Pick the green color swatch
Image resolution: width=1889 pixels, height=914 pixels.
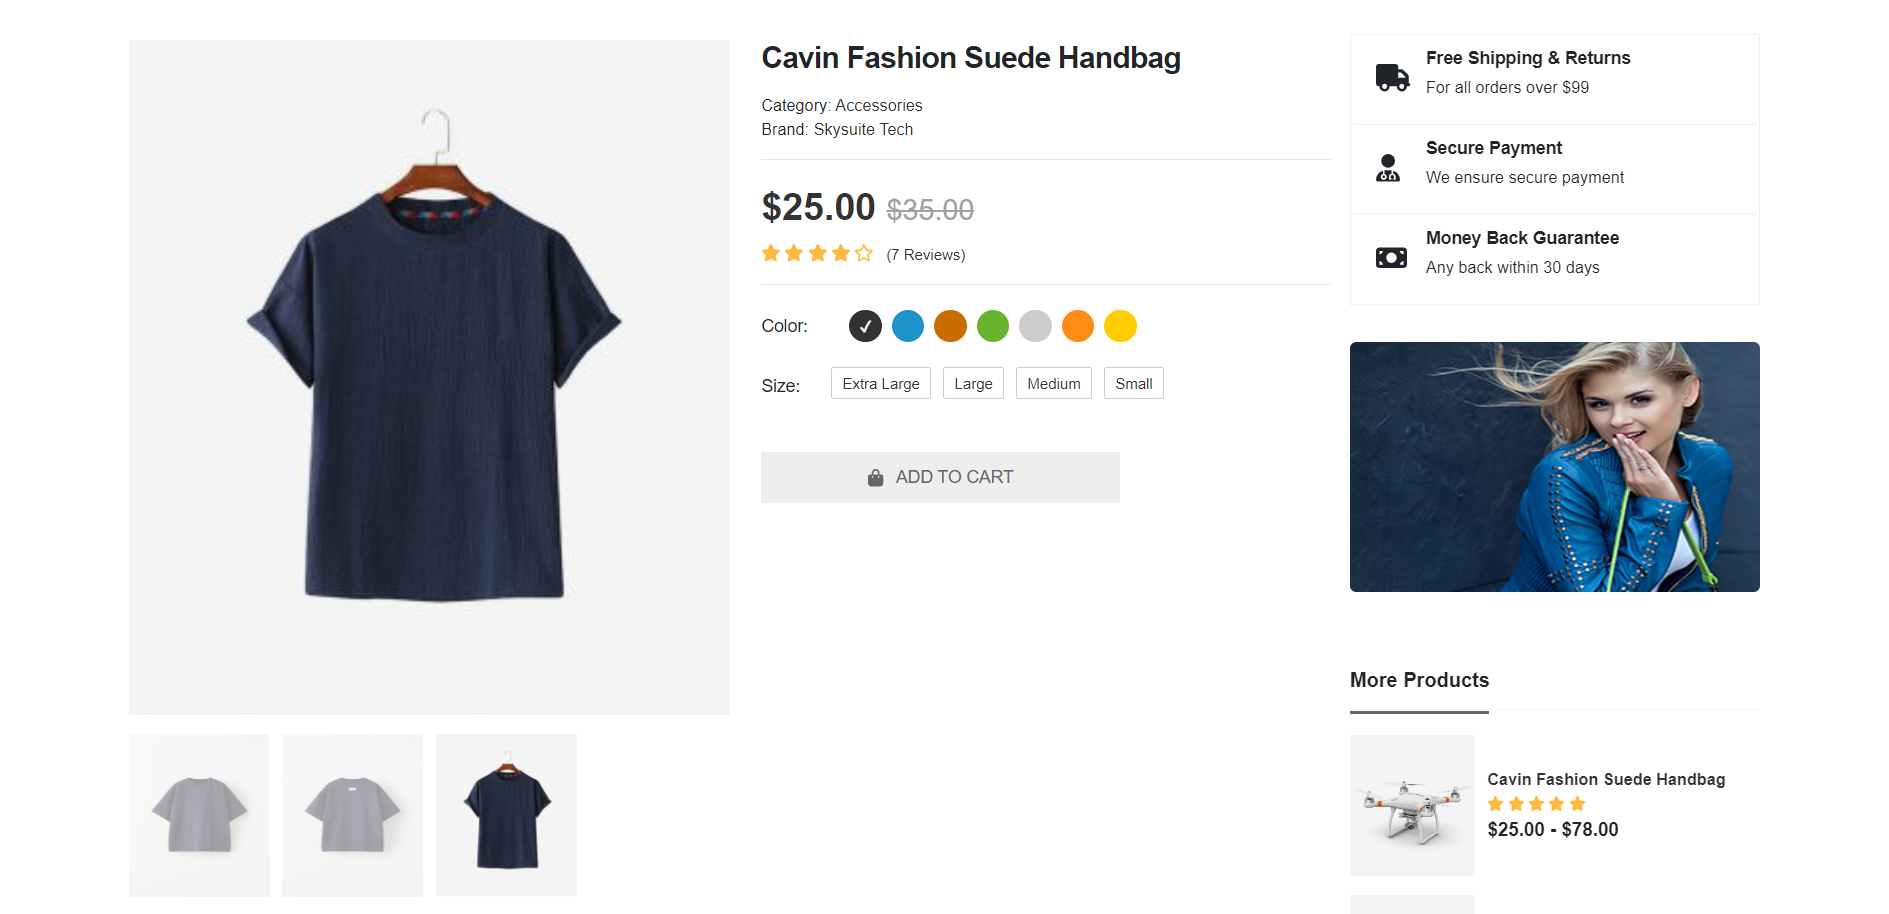click(993, 326)
